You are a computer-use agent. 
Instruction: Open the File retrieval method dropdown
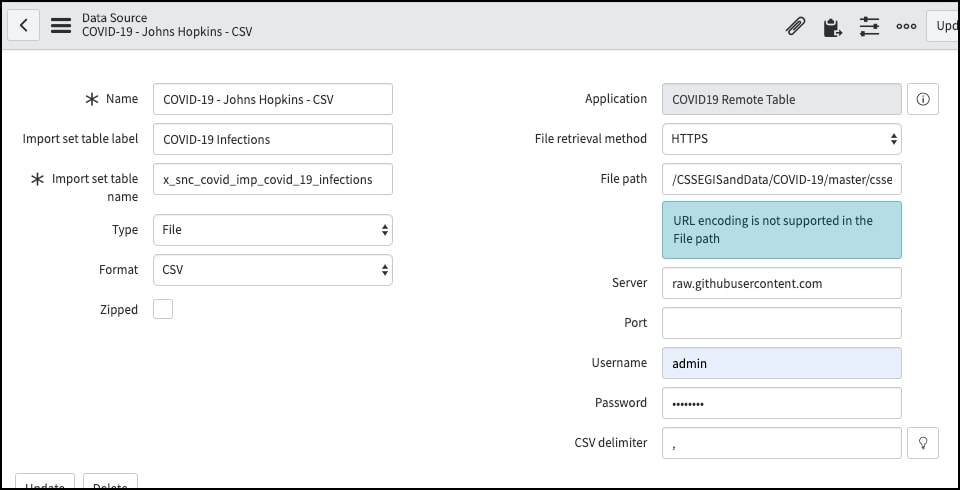coord(781,139)
